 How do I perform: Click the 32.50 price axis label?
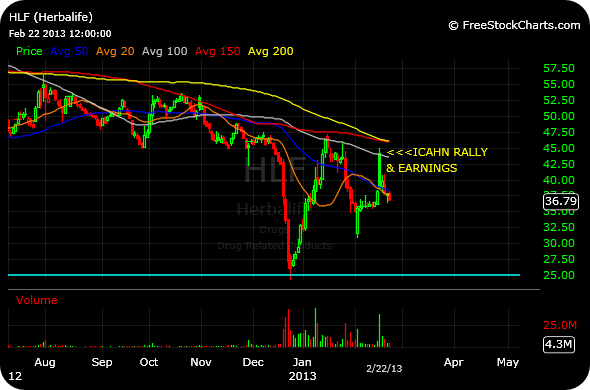point(559,227)
